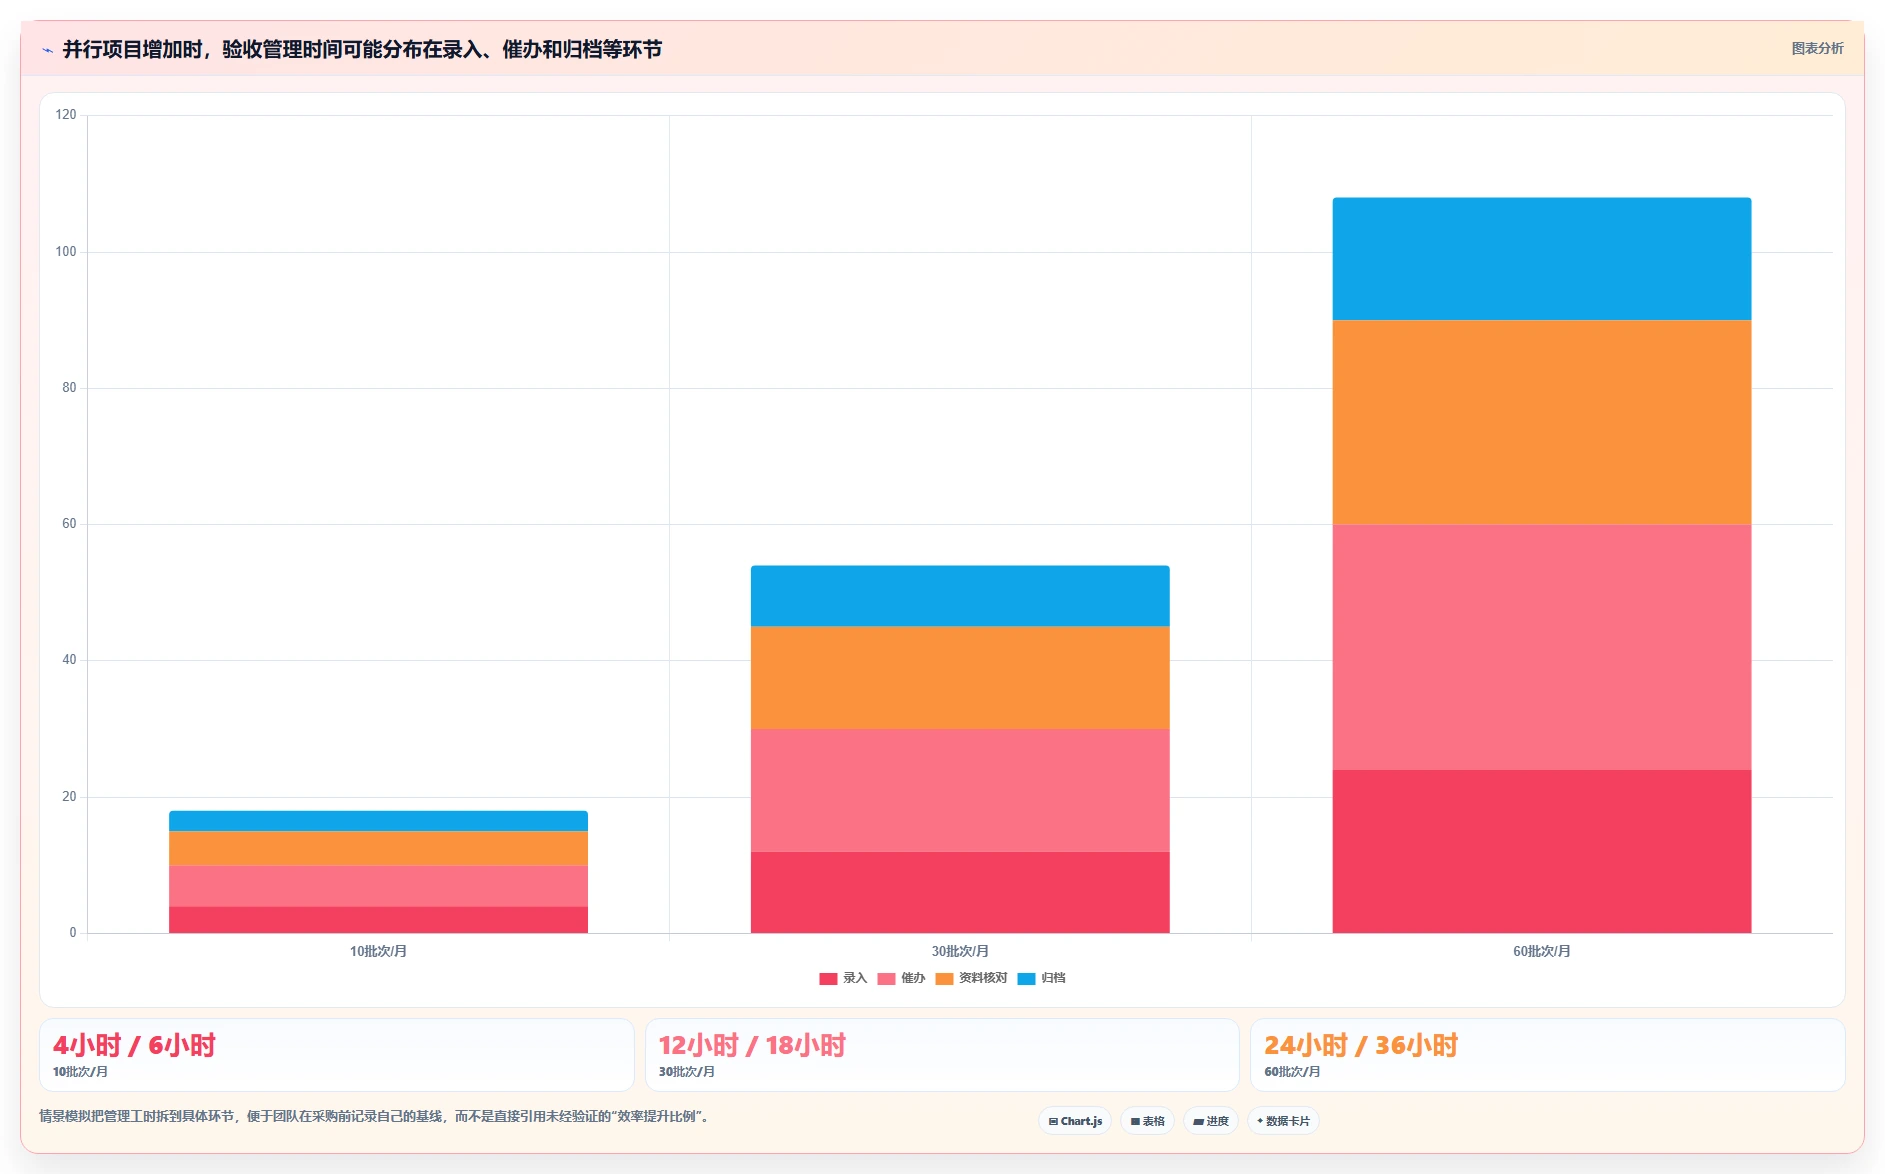Screen dimensions: 1885x1174
Task: Click the red 录入 segment of 60批次/月 bar
Action: pyautogui.click(x=1541, y=851)
